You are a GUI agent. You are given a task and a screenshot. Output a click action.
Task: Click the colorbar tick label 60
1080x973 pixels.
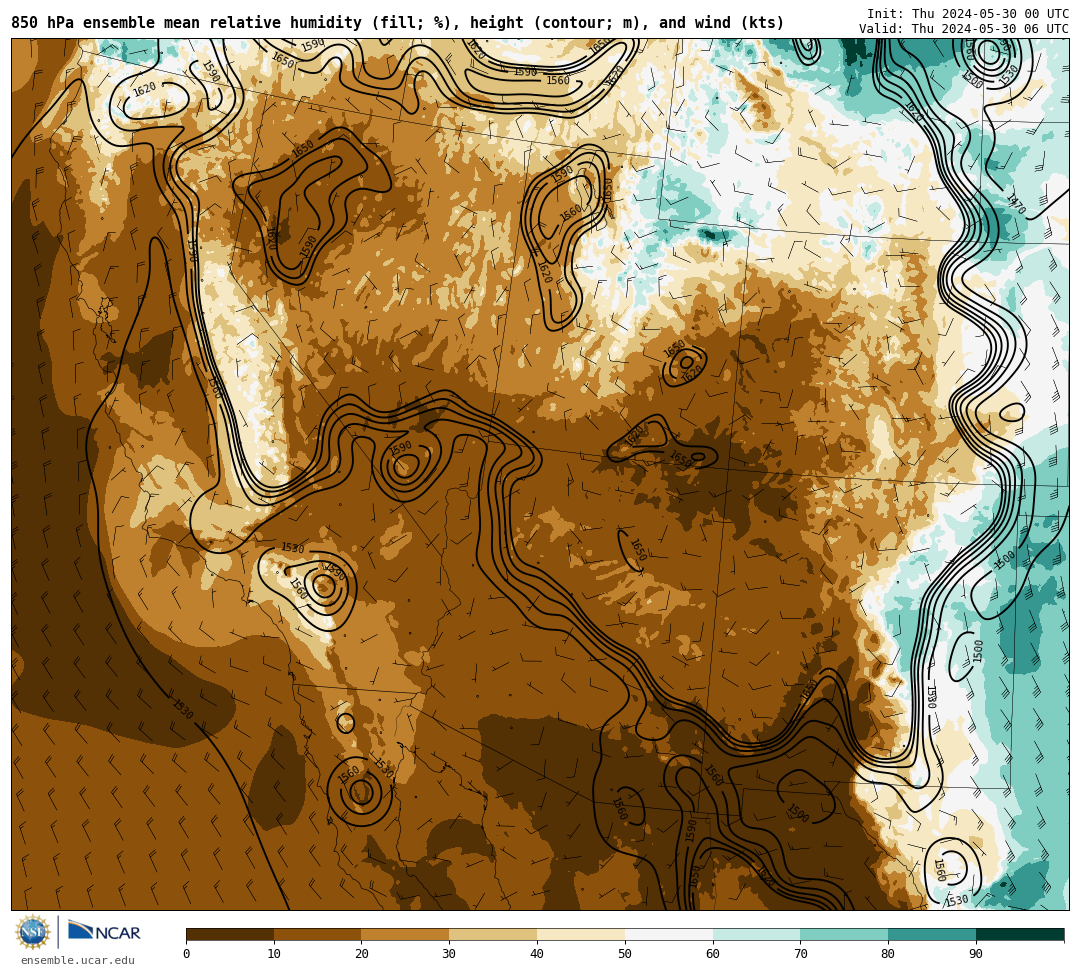pyautogui.click(x=713, y=954)
